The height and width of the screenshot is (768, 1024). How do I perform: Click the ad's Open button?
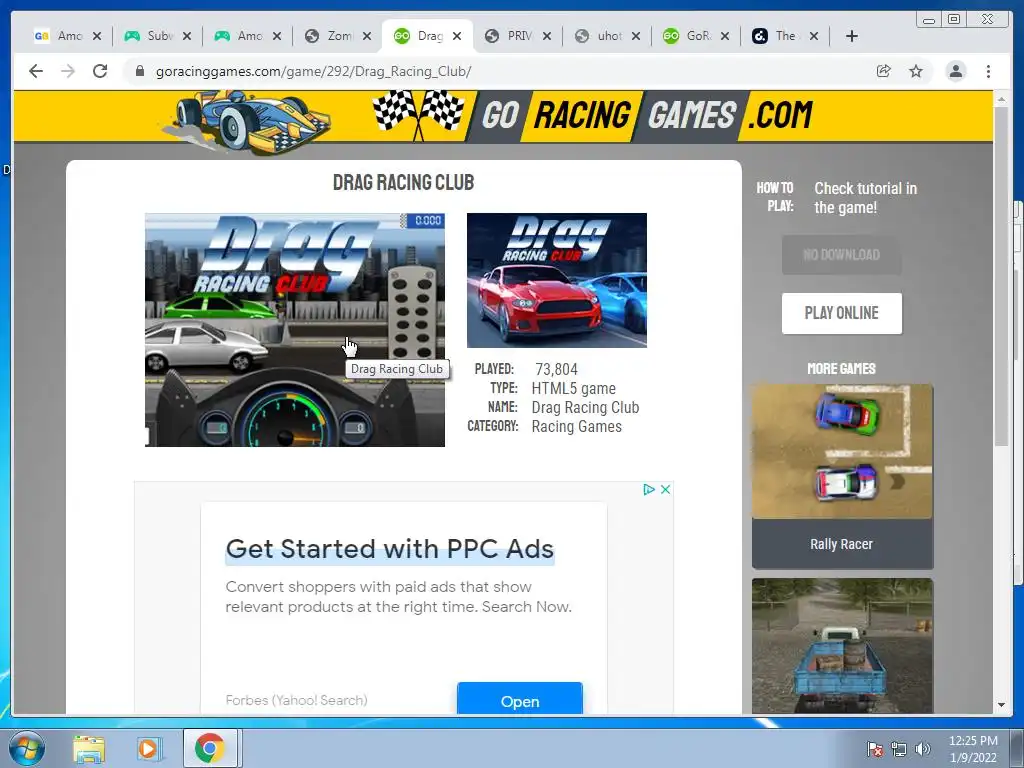tap(520, 700)
